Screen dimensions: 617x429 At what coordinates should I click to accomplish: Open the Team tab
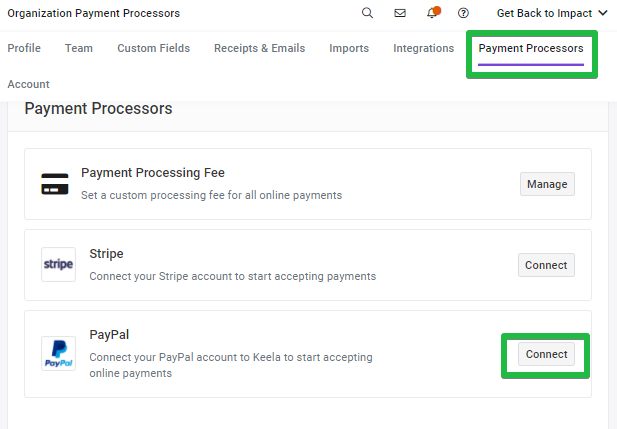79,48
